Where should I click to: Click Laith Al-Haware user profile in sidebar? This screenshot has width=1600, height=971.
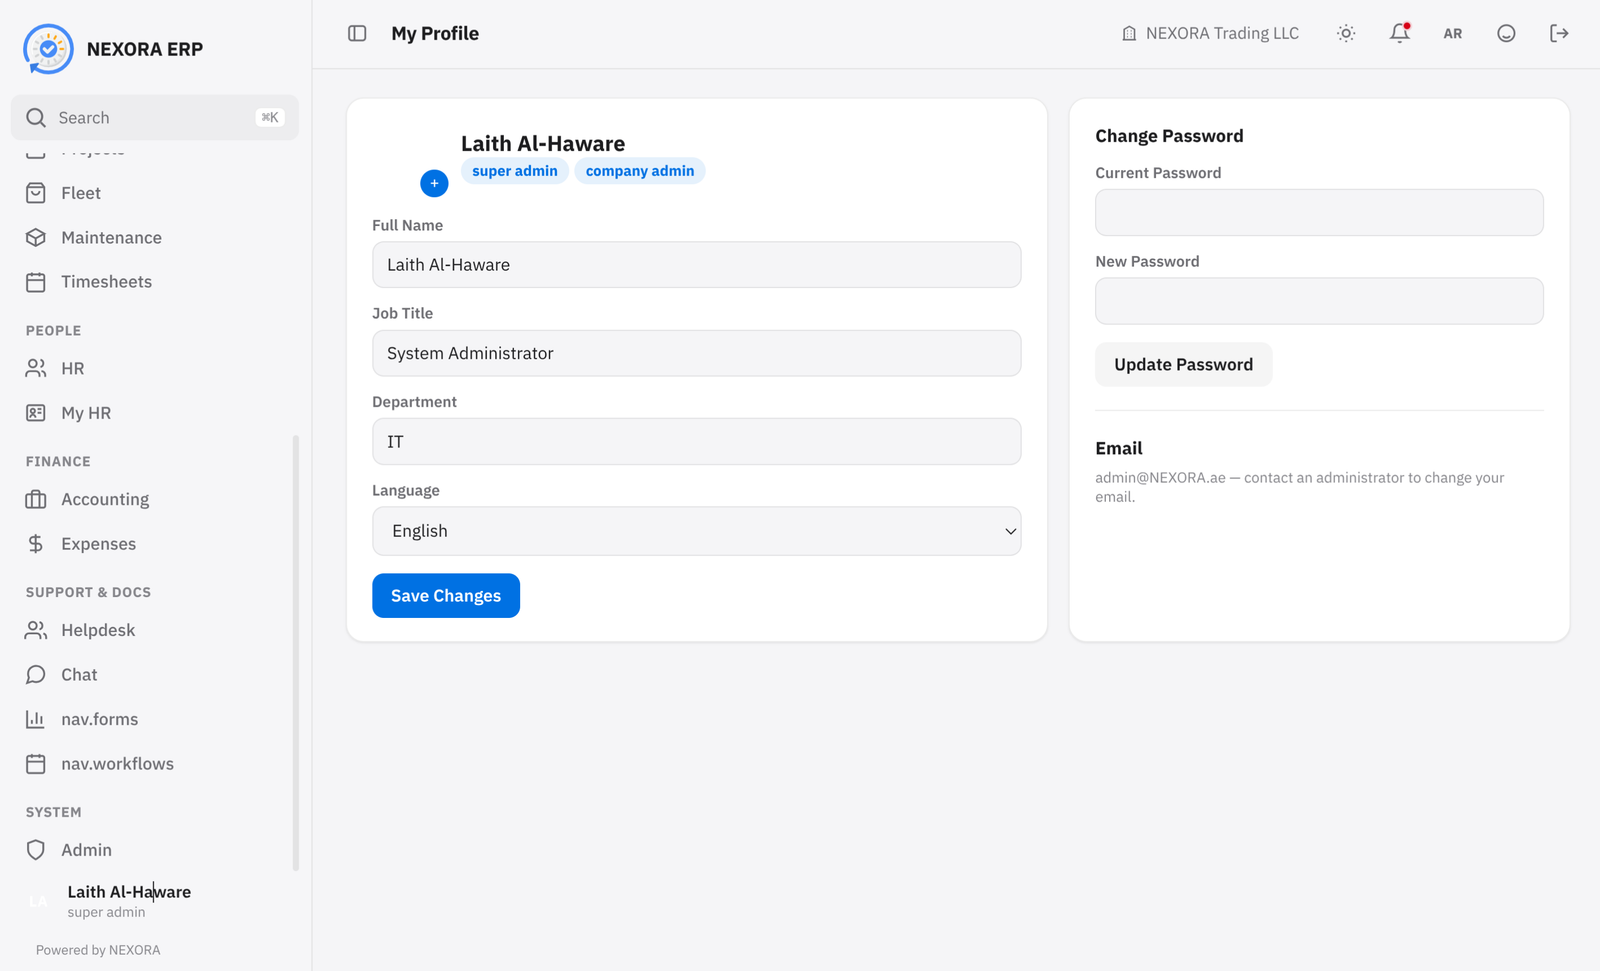pyautogui.click(x=155, y=901)
